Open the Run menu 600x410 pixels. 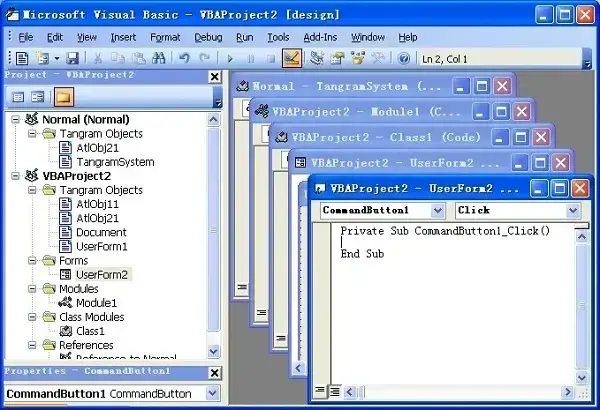[x=245, y=37]
